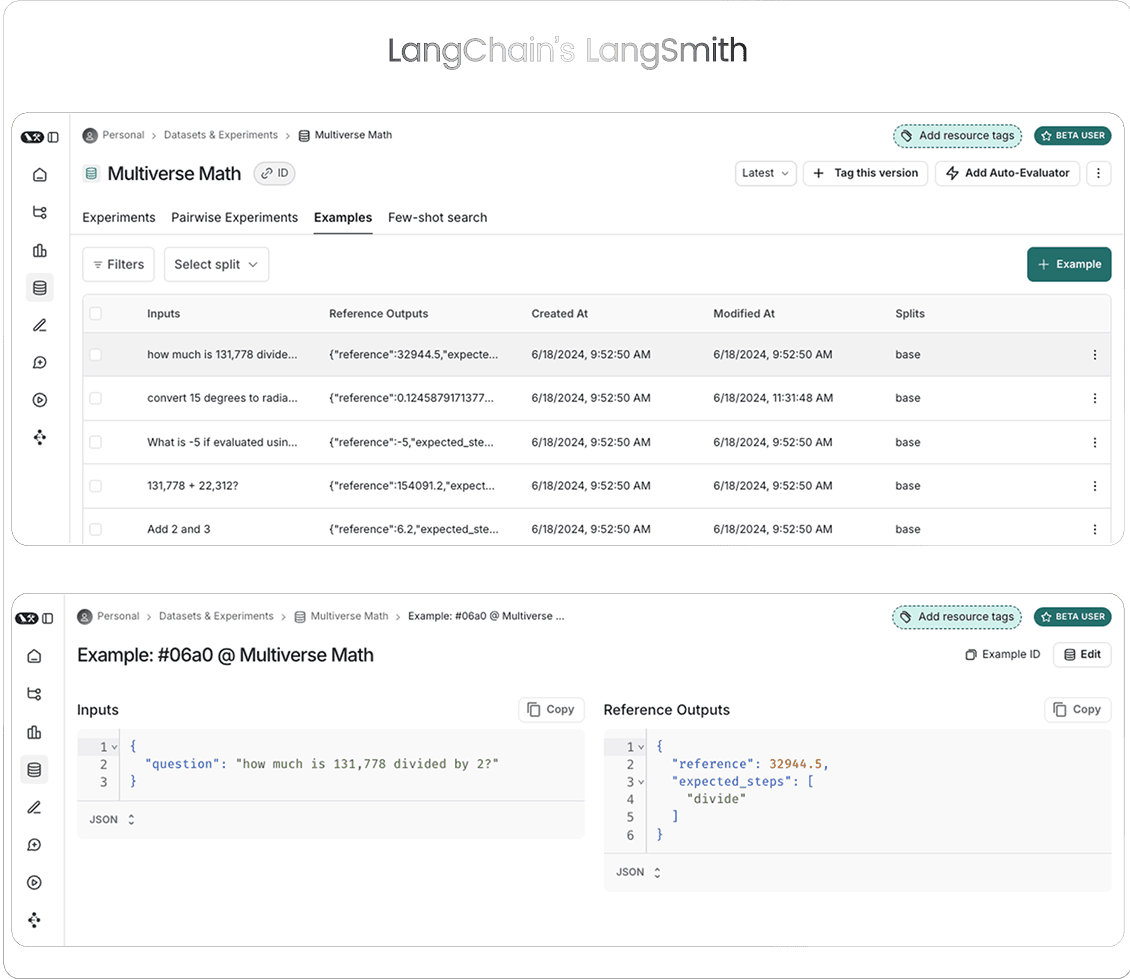This screenshot has width=1130, height=979.
Task: Check the 'Add 2 and 3' row
Action: [x=95, y=529]
